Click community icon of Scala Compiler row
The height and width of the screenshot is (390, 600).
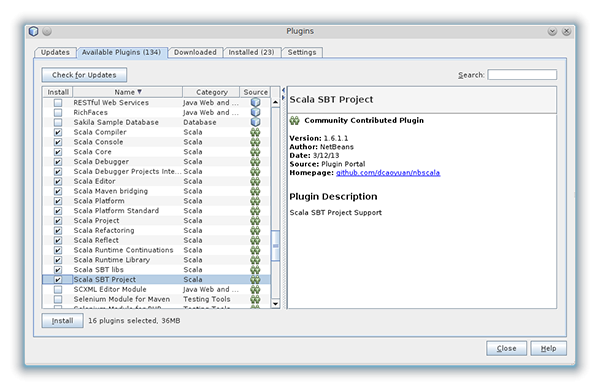[x=255, y=132]
